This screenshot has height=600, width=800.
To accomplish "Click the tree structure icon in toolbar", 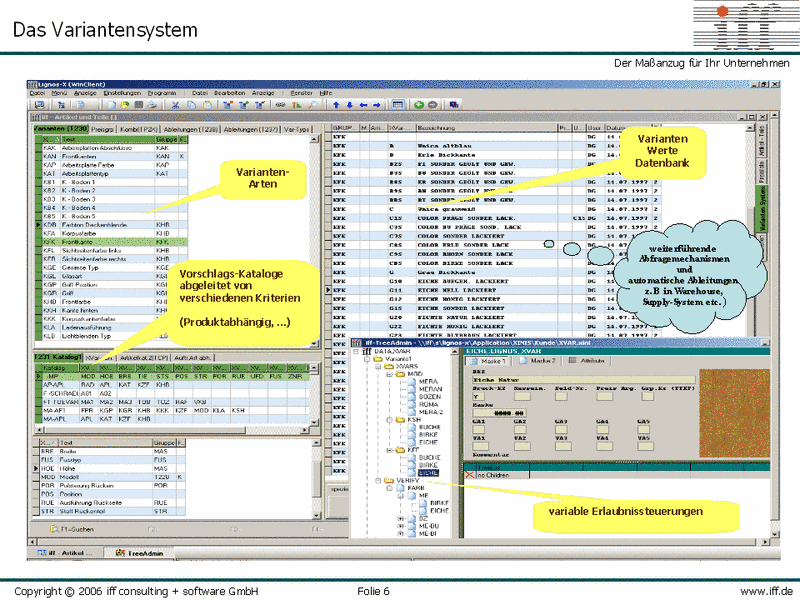I will click(61, 105).
